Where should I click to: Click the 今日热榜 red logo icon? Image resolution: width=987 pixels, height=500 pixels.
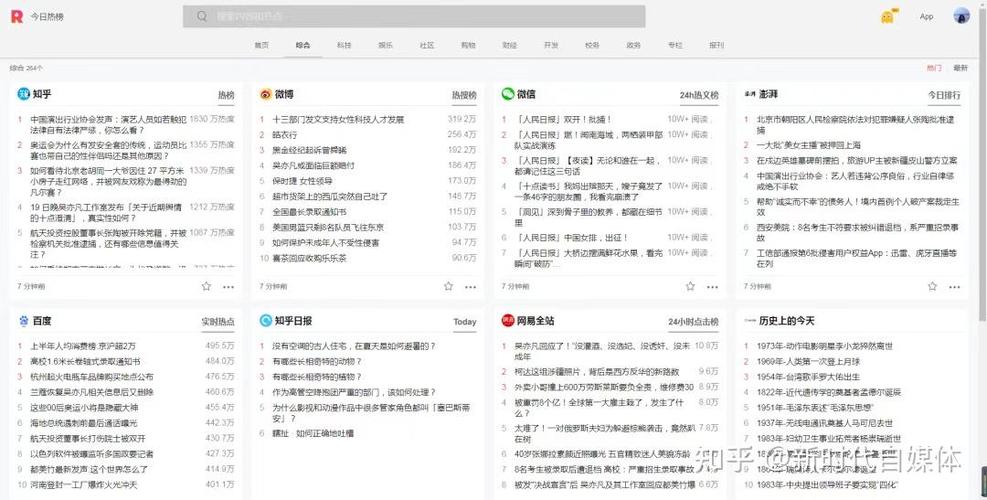click(16, 16)
